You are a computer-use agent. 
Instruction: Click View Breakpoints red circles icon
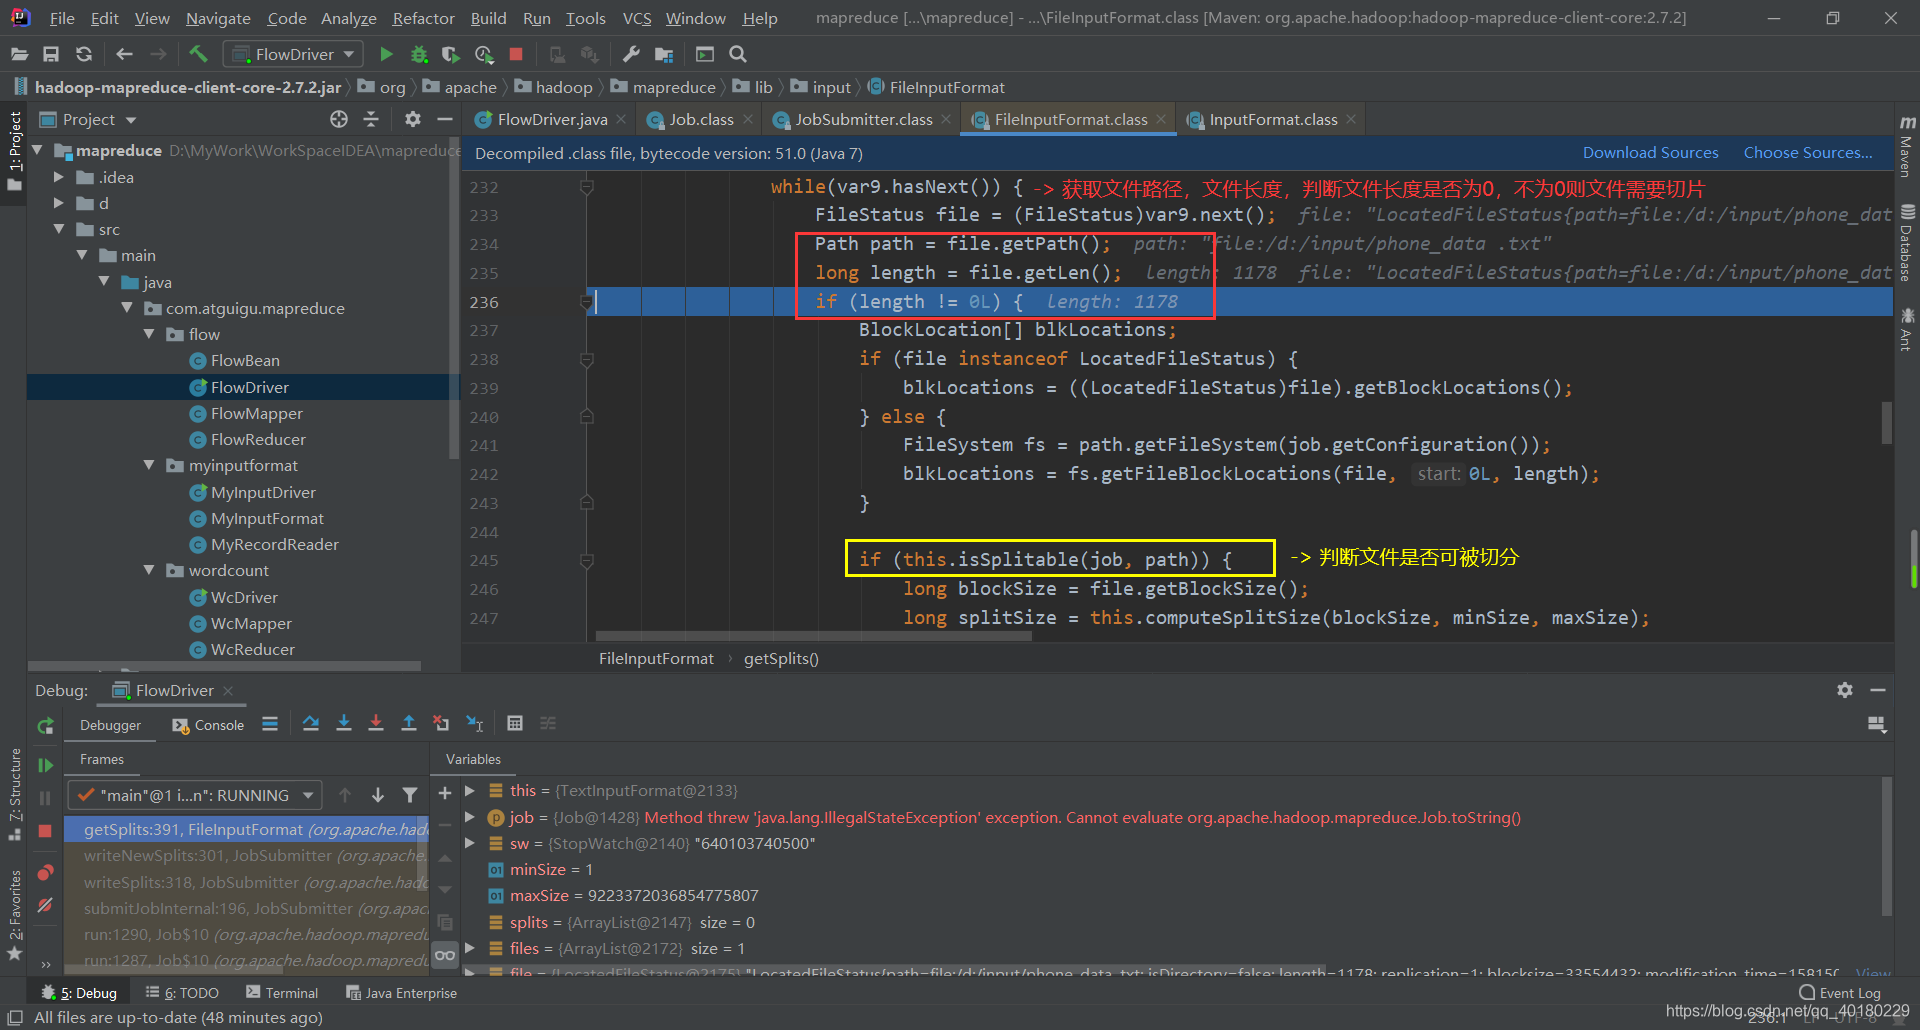point(45,873)
